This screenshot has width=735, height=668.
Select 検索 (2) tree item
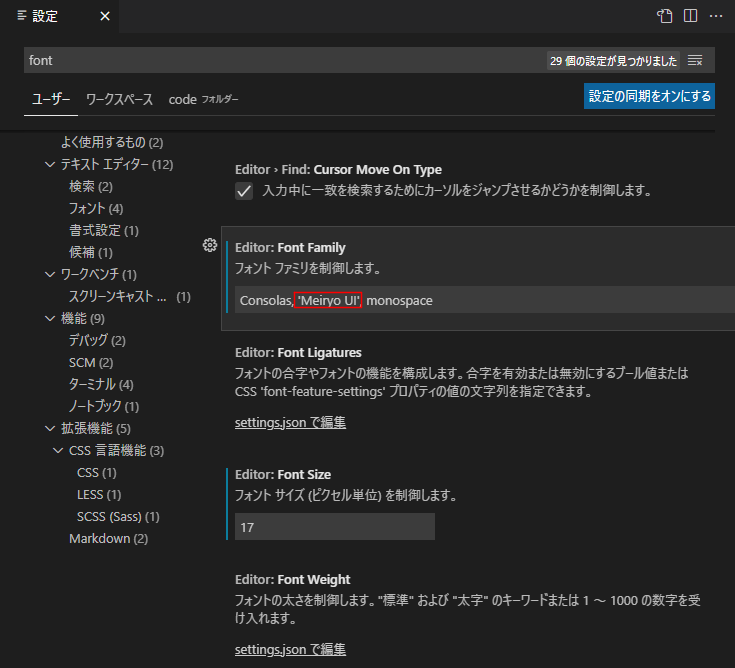91,187
